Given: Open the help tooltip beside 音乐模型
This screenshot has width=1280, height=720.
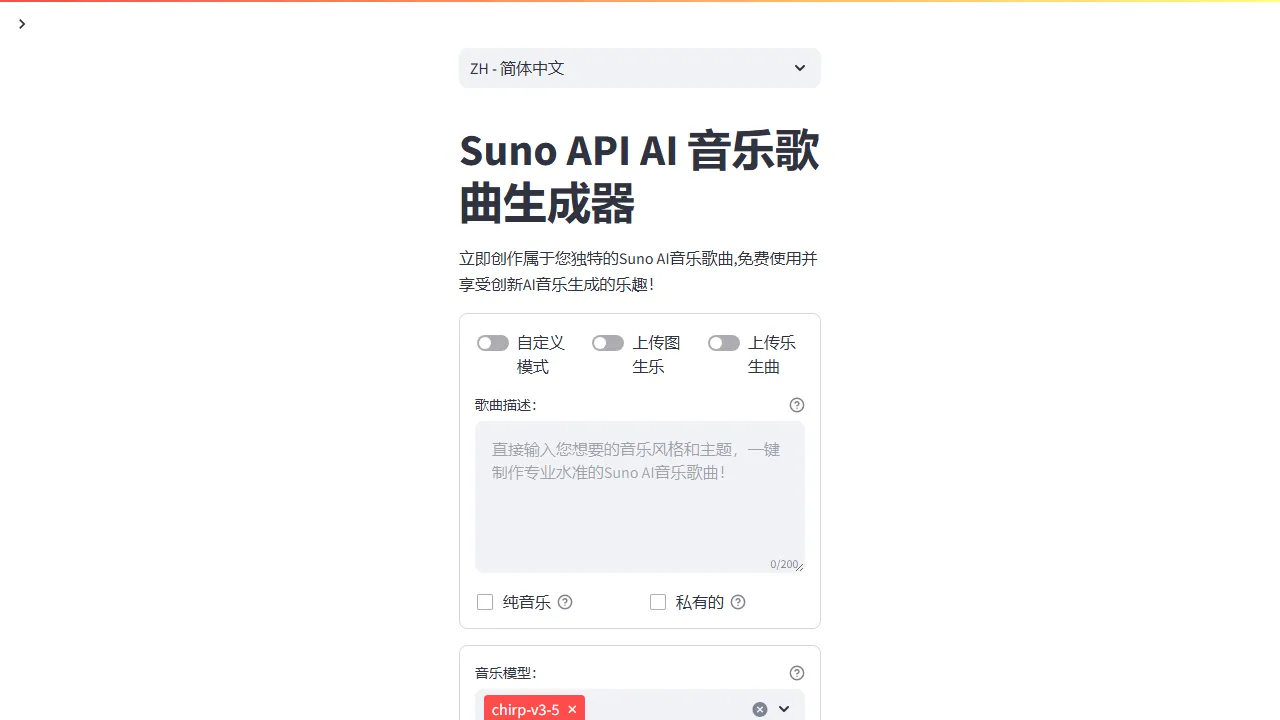Looking at the screenshot, I should (796, 673).
